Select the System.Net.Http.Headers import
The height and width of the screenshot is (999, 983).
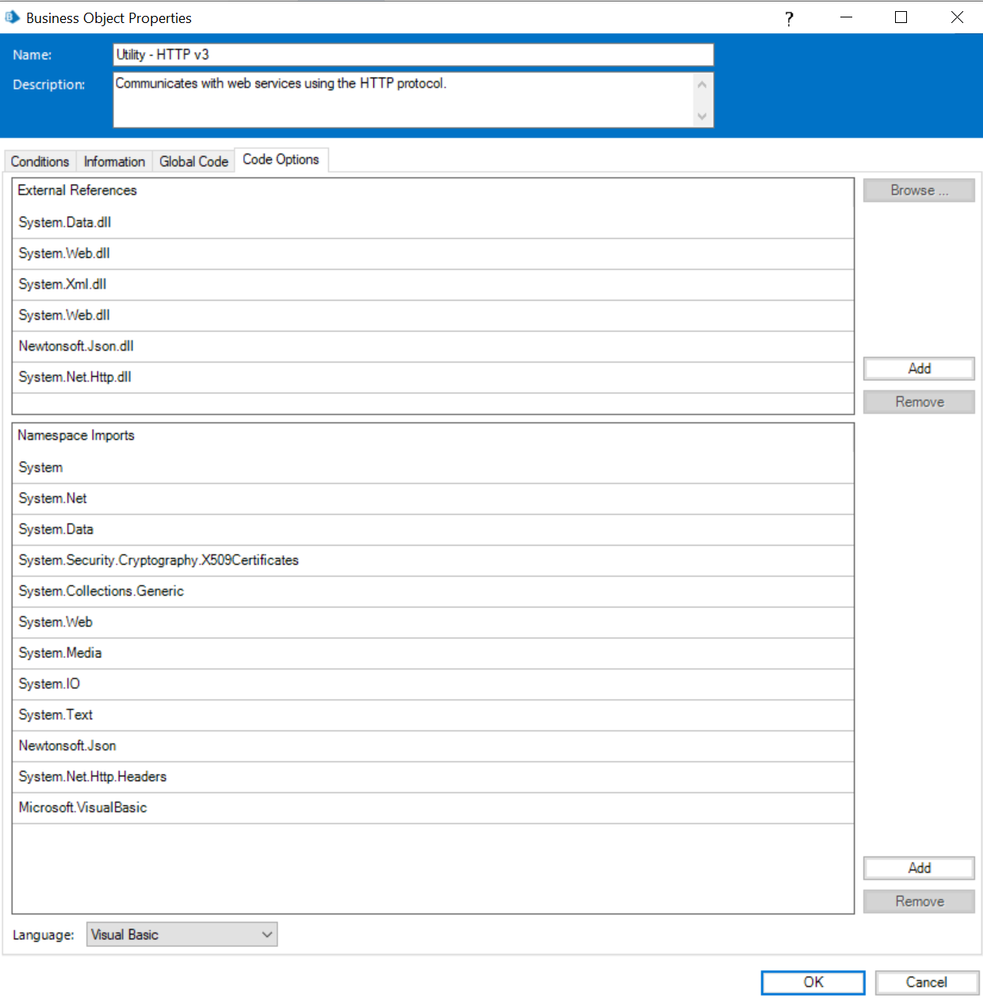pyautogui.click(x=433, y=777)
